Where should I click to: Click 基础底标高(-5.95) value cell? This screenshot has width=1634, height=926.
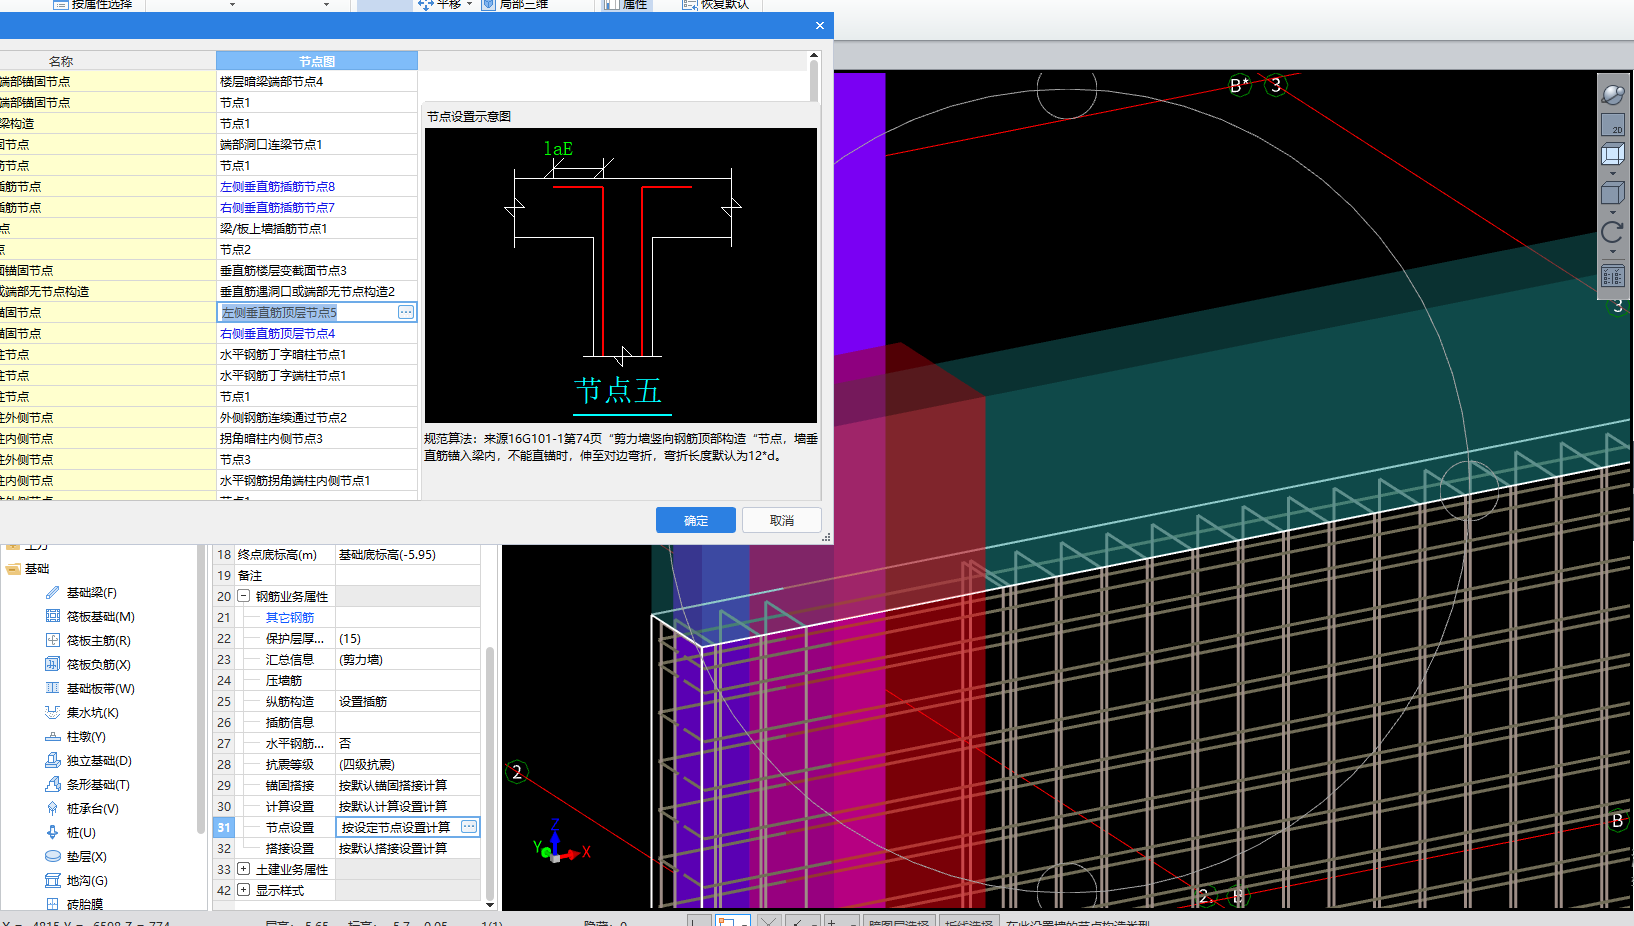[408, 555]
